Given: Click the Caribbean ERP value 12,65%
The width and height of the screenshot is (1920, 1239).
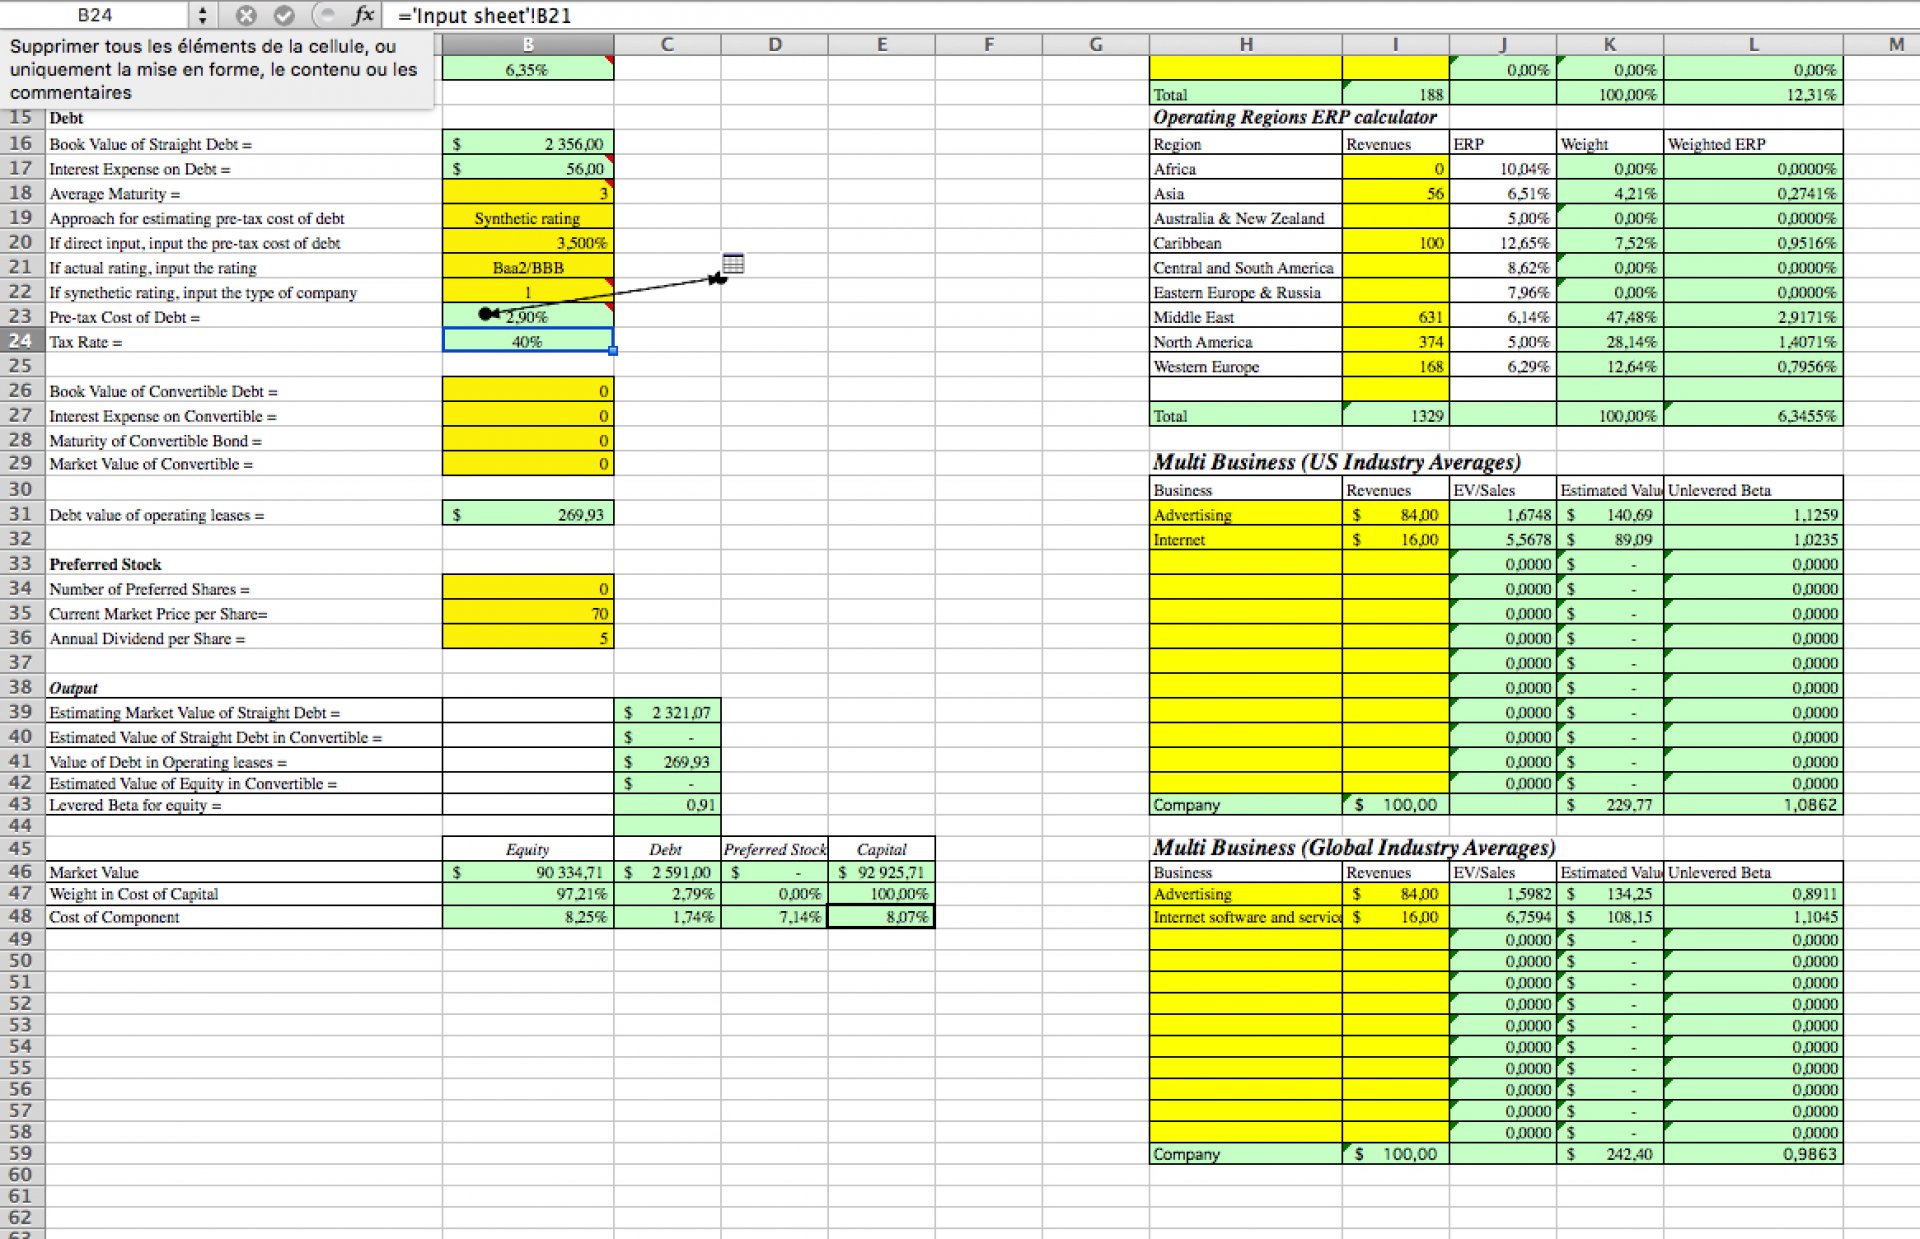Looking at the screenshot, I should click(1503, 242).
